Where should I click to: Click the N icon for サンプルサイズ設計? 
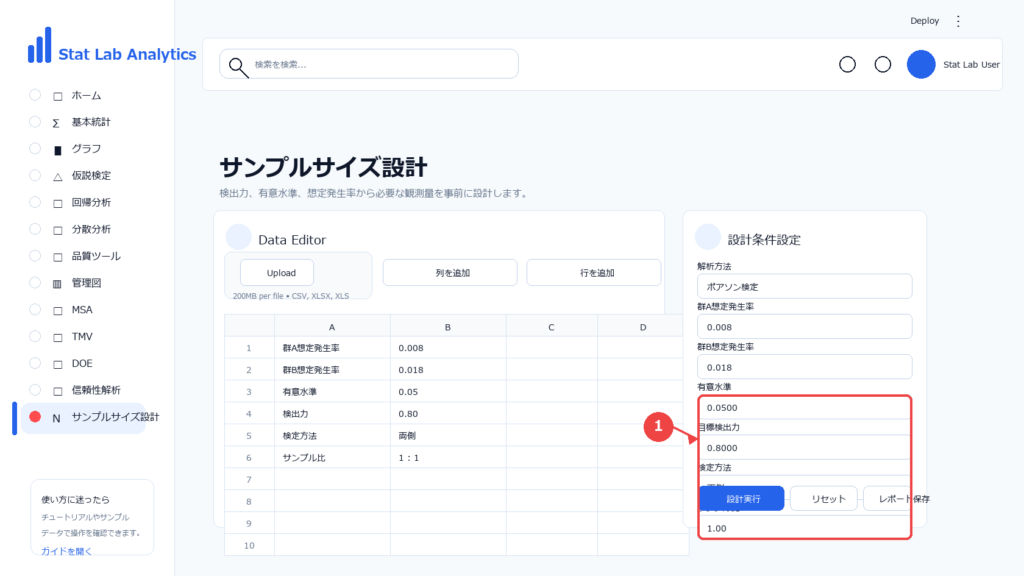point(56,418)
